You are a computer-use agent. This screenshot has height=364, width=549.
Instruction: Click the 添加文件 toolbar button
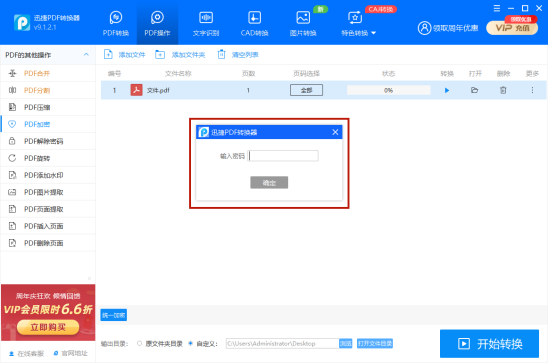point(124,55)
